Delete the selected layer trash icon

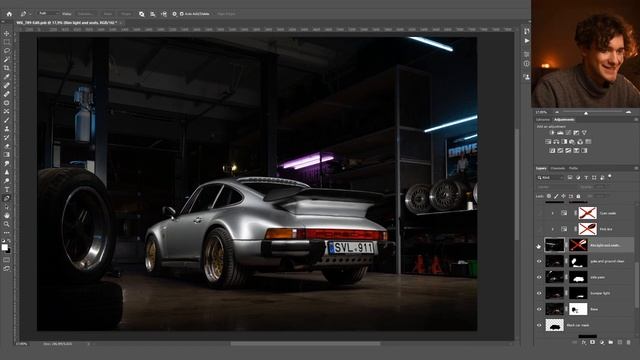629,342
